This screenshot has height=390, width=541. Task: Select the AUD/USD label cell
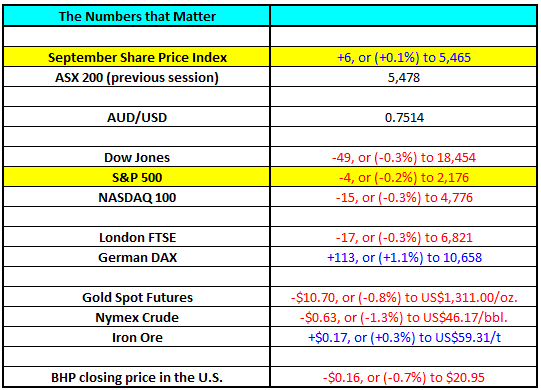click(x=137, y=117)
